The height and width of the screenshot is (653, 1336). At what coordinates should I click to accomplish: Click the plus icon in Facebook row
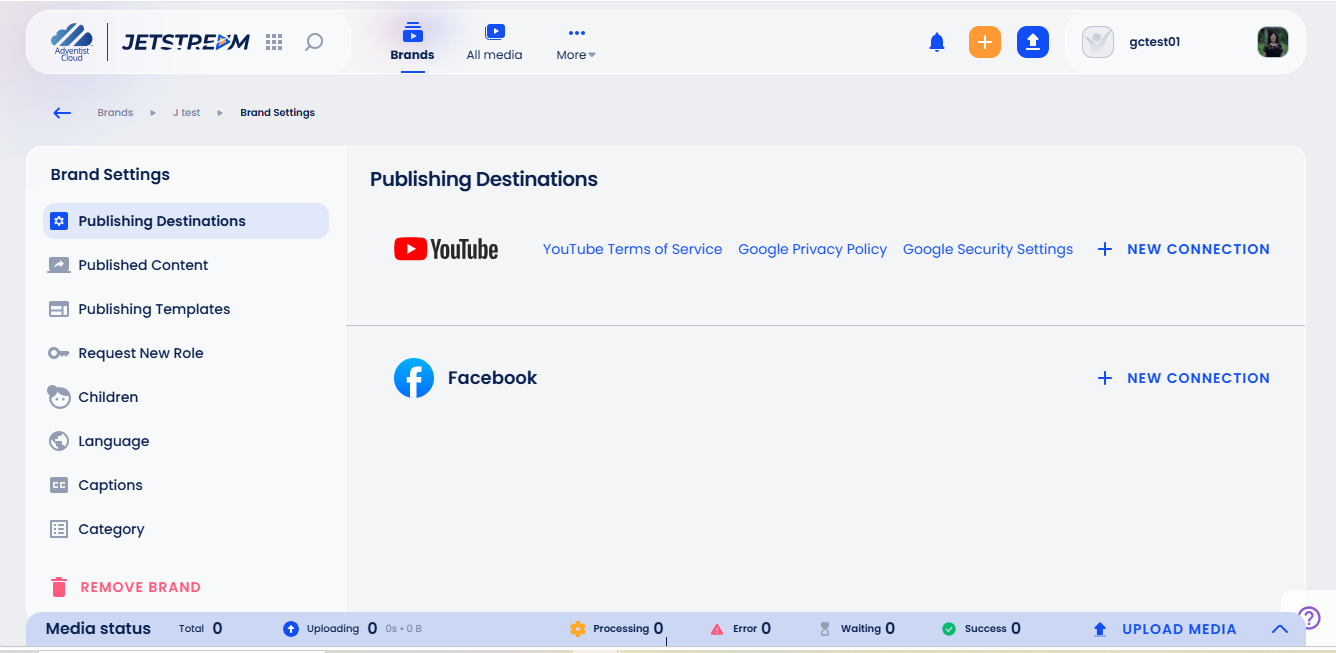pyautogui.click(x=1105, y=378)
